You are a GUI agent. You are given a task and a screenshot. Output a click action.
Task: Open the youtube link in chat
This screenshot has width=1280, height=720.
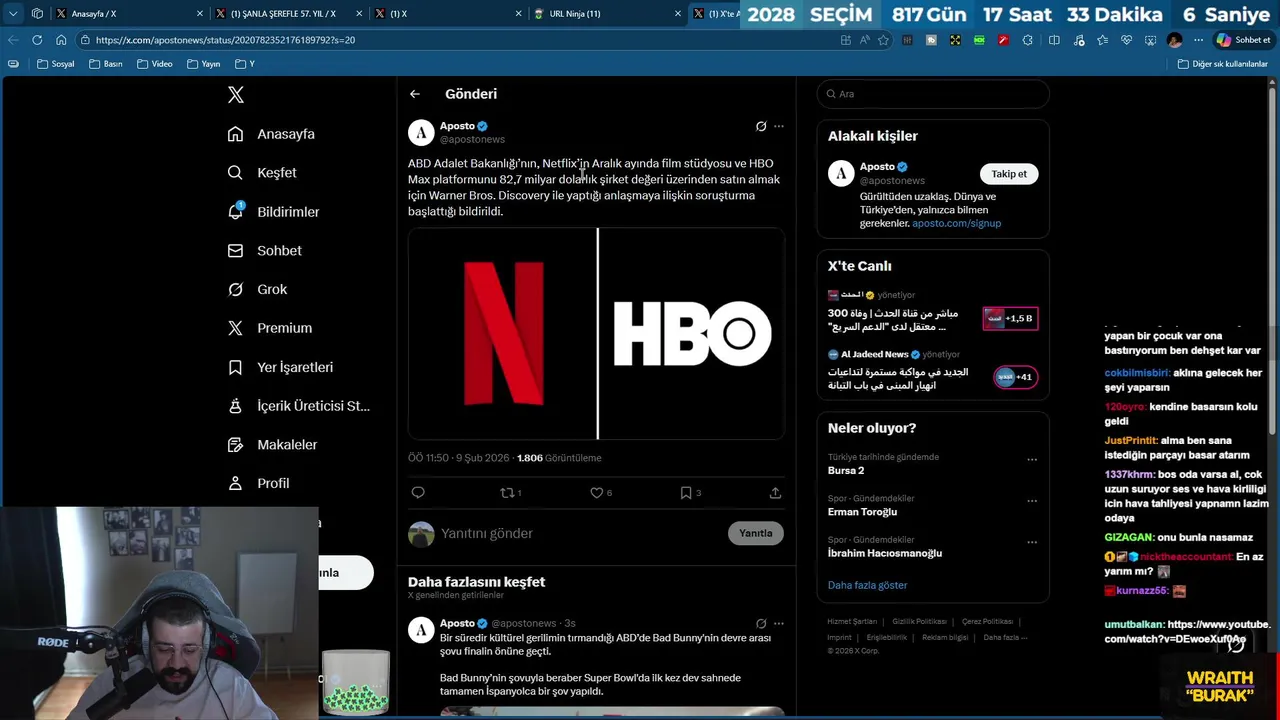1188,631
